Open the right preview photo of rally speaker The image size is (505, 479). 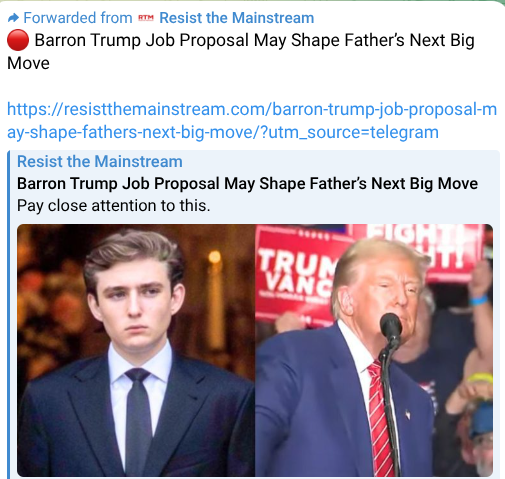[374, 350]
